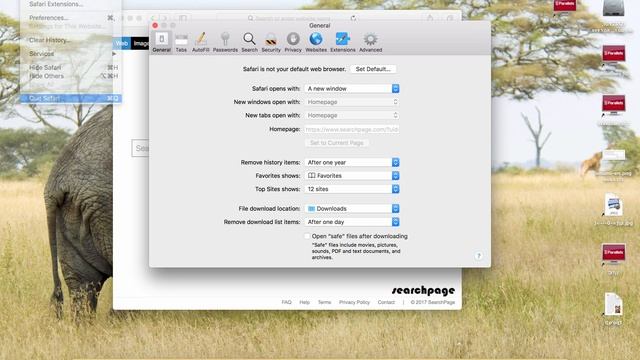Open Remove download list items dropdown
Viewport: 640px width, 360px height.
tap(352, 222)
